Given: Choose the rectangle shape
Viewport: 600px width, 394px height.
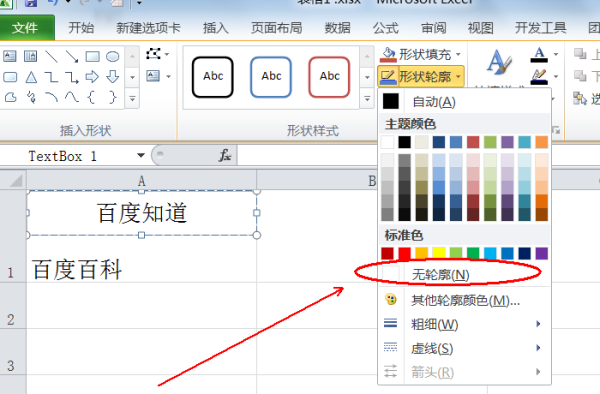Looking at the screenshot, I should 92,56.
